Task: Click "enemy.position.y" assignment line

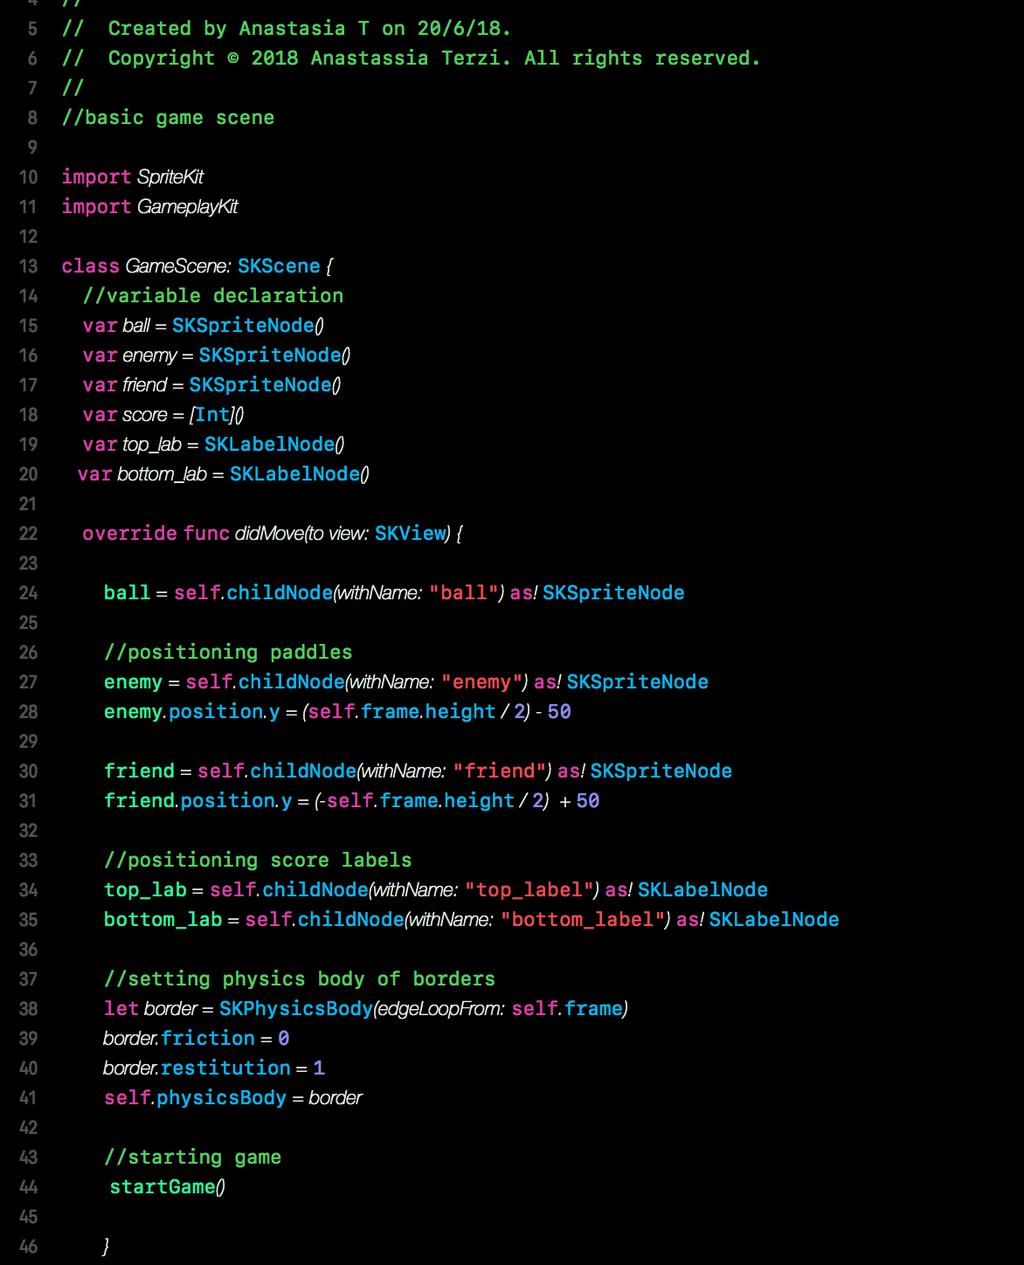Action: point(337,712)
